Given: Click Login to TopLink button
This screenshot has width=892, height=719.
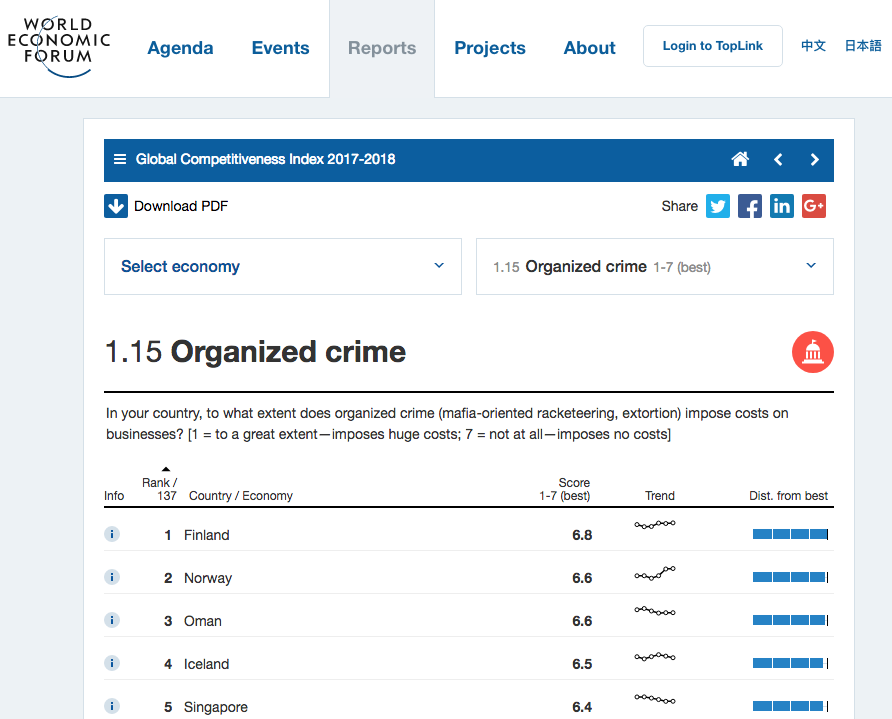Looking at the screenshot, I should click(x=712, y=46).
